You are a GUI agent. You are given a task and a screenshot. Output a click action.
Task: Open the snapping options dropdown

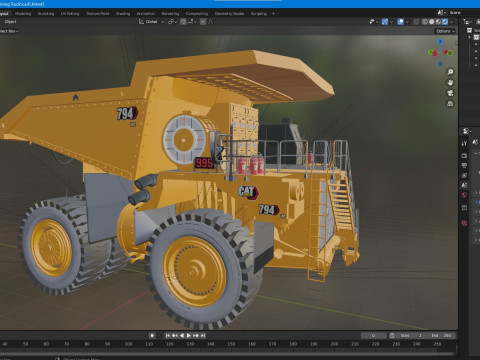[x=192, y=22]
